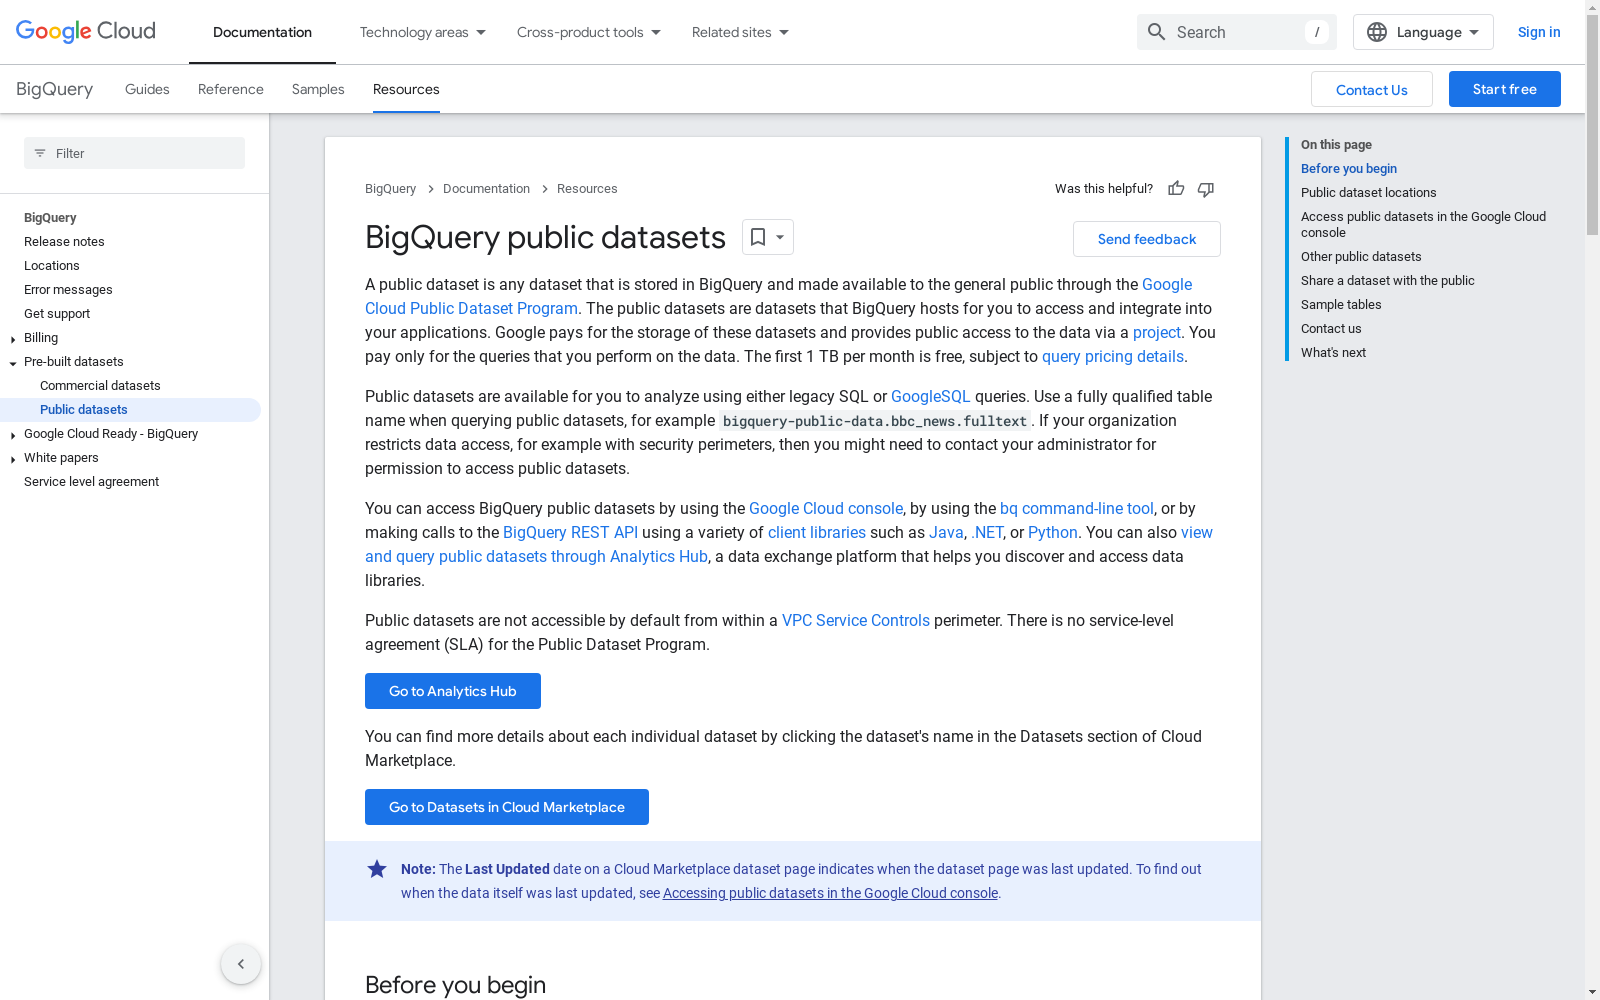Expand the Billing section arrow
The height and width of the screenshot is (1000, 1600).
pyautogui.click(x=13, y=339)
